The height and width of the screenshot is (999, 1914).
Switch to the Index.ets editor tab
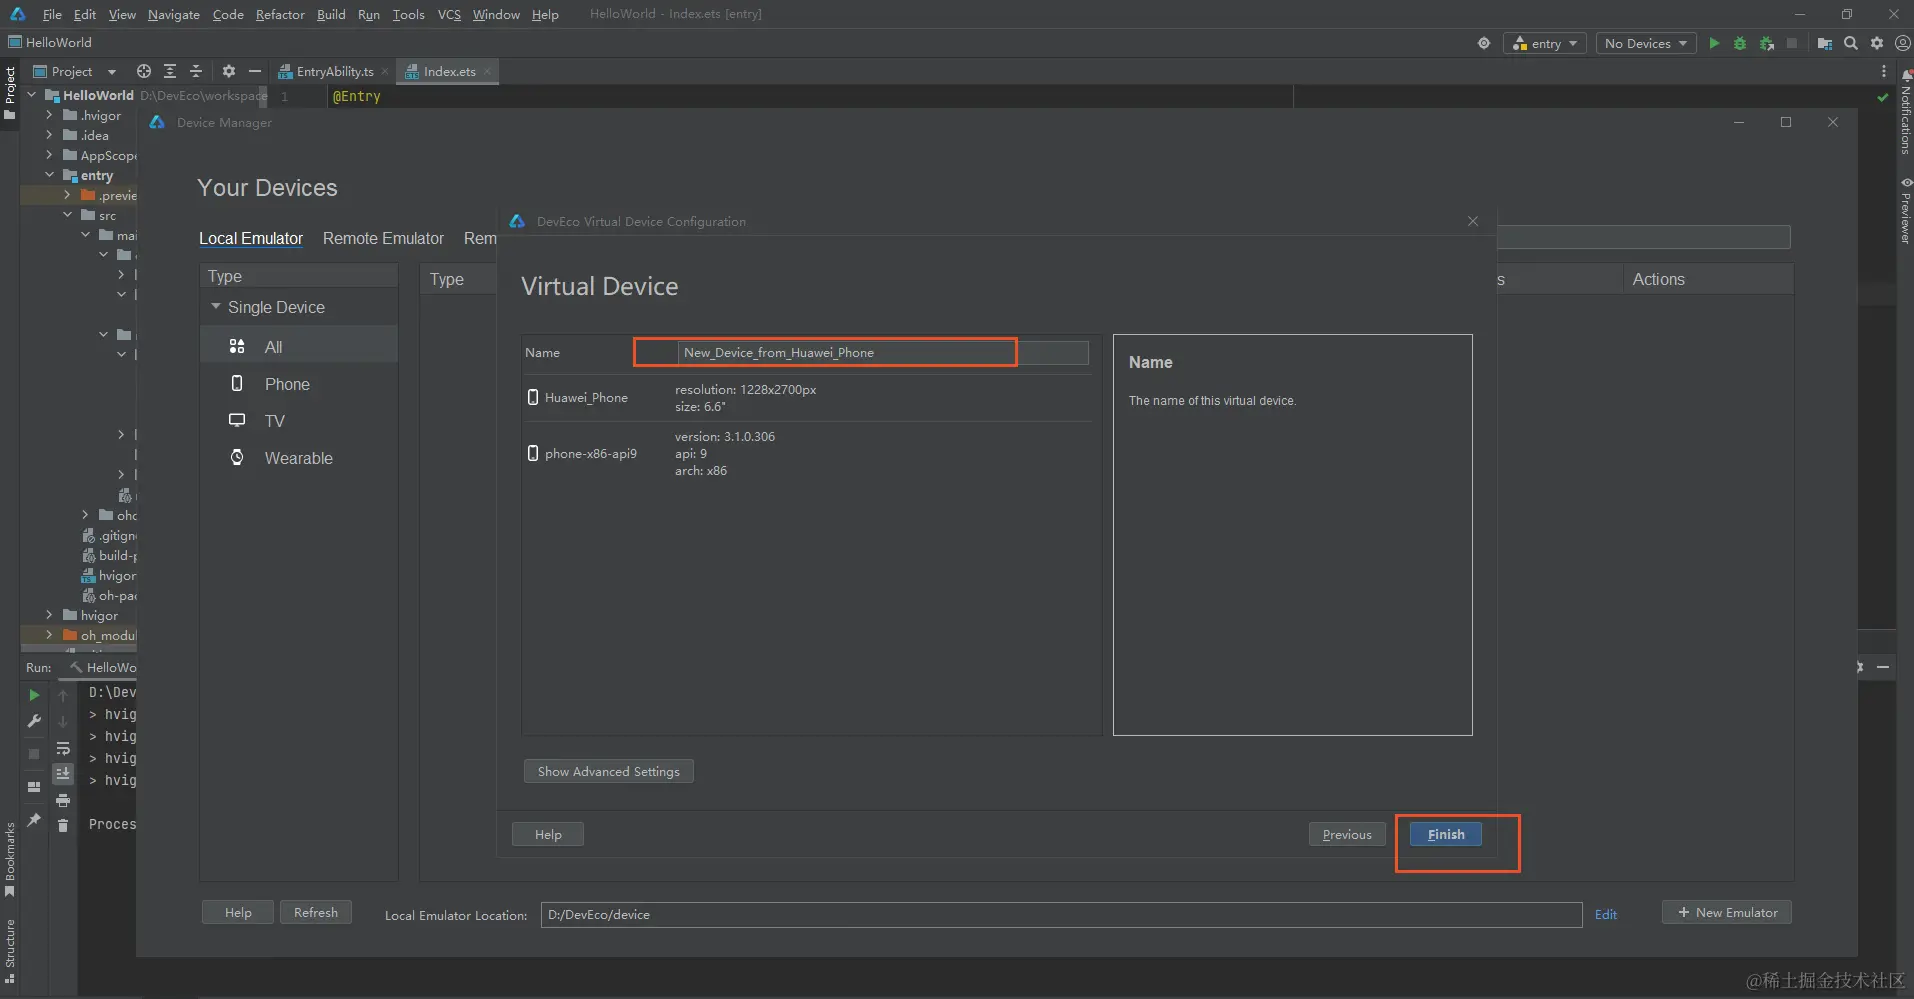[449, 71]
